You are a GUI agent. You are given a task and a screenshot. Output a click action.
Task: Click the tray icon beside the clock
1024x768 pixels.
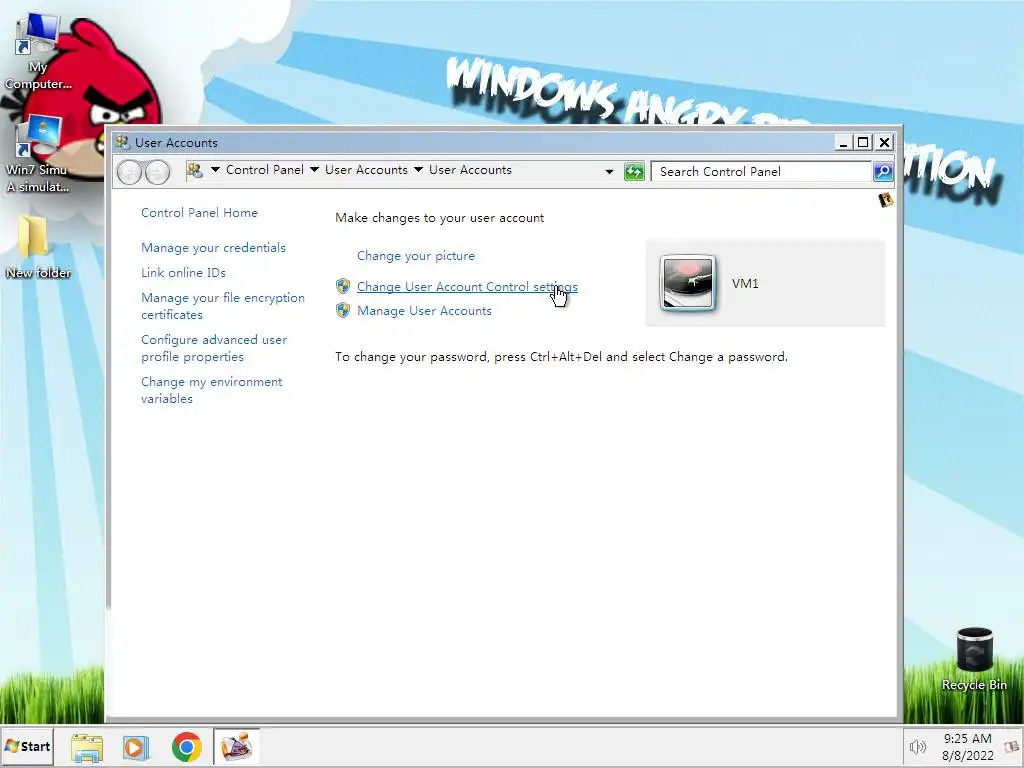coord(1012,746)
